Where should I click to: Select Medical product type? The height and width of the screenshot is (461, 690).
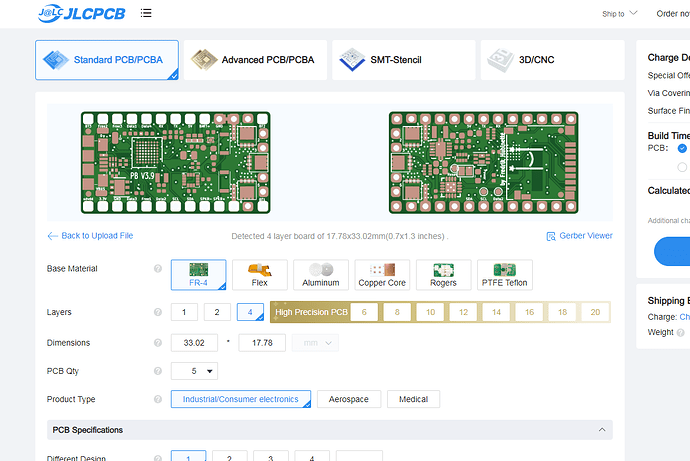(x=413, y=399)
